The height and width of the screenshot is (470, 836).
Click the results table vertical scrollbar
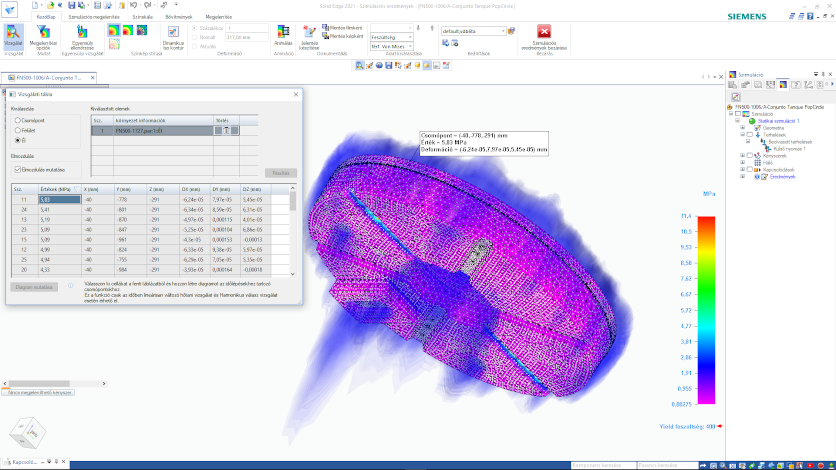(x=293, y=231)
